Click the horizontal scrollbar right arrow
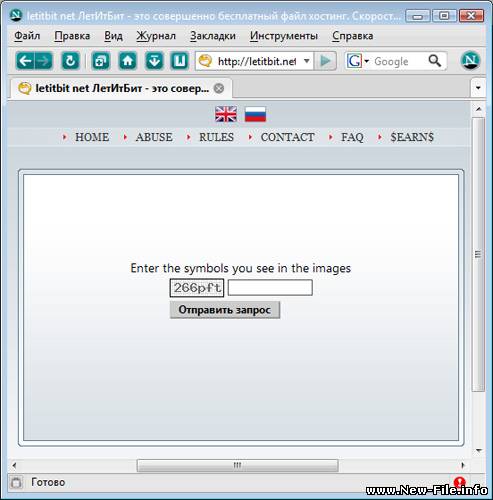This screenshot has width=493, height=500. coord(463,465)
